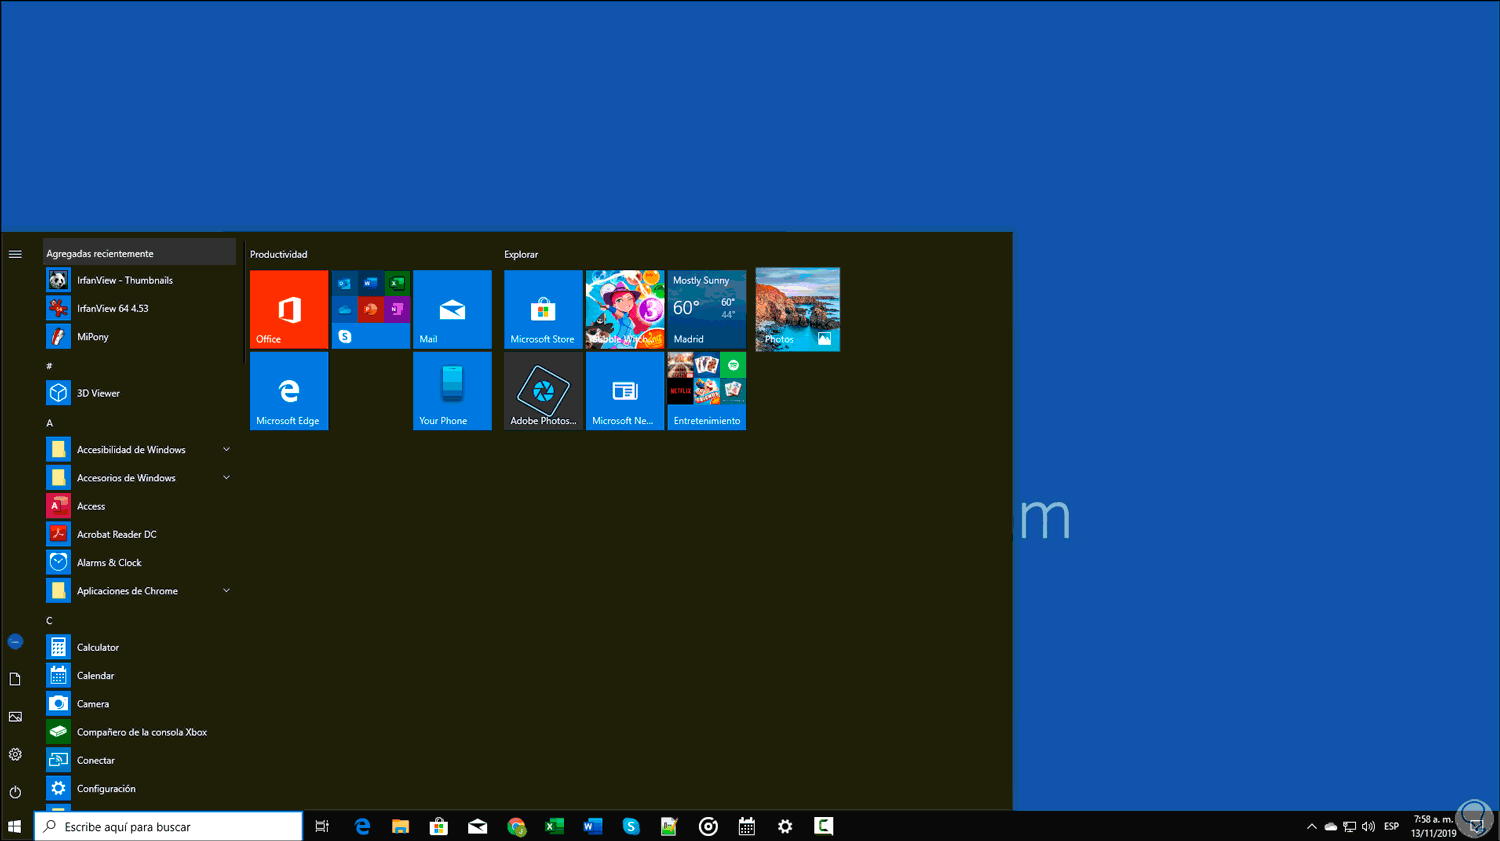
Task: Click the letter A section header
Action: click(49, 423)
